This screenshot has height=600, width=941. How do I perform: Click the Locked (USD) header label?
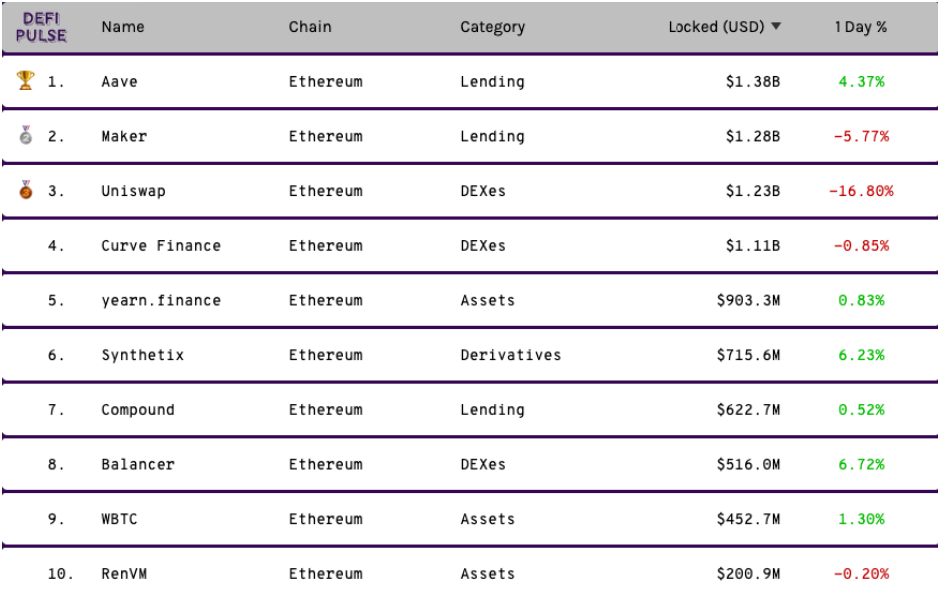(717, 27)
